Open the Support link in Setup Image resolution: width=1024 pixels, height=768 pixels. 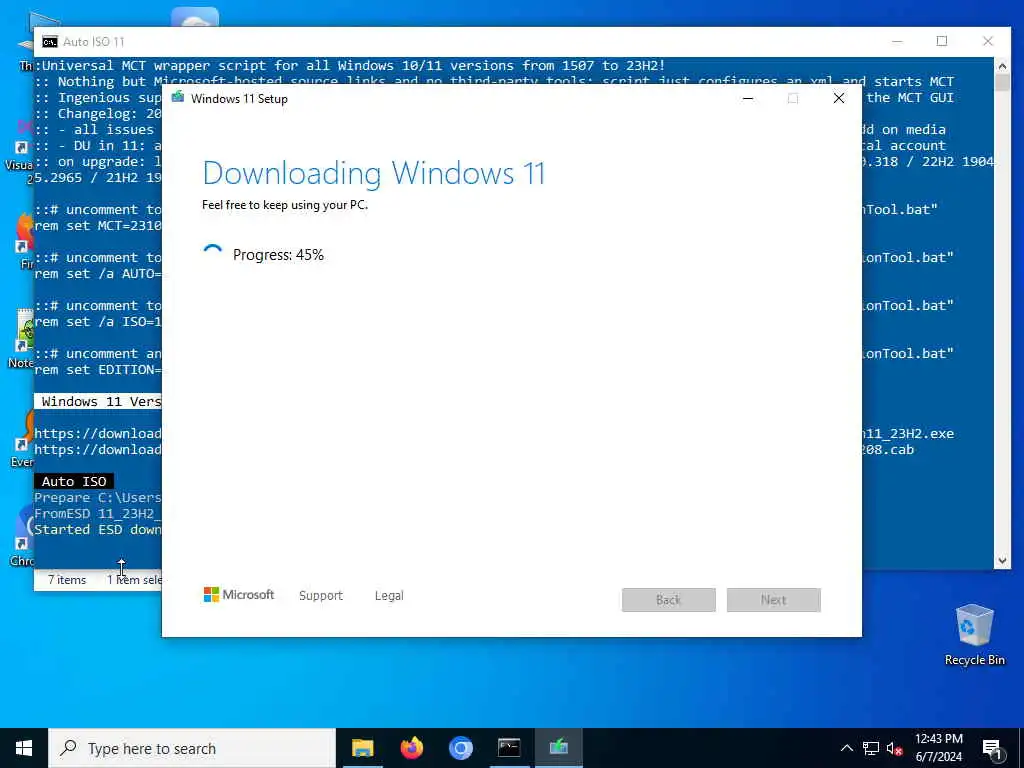coord(321,596)
